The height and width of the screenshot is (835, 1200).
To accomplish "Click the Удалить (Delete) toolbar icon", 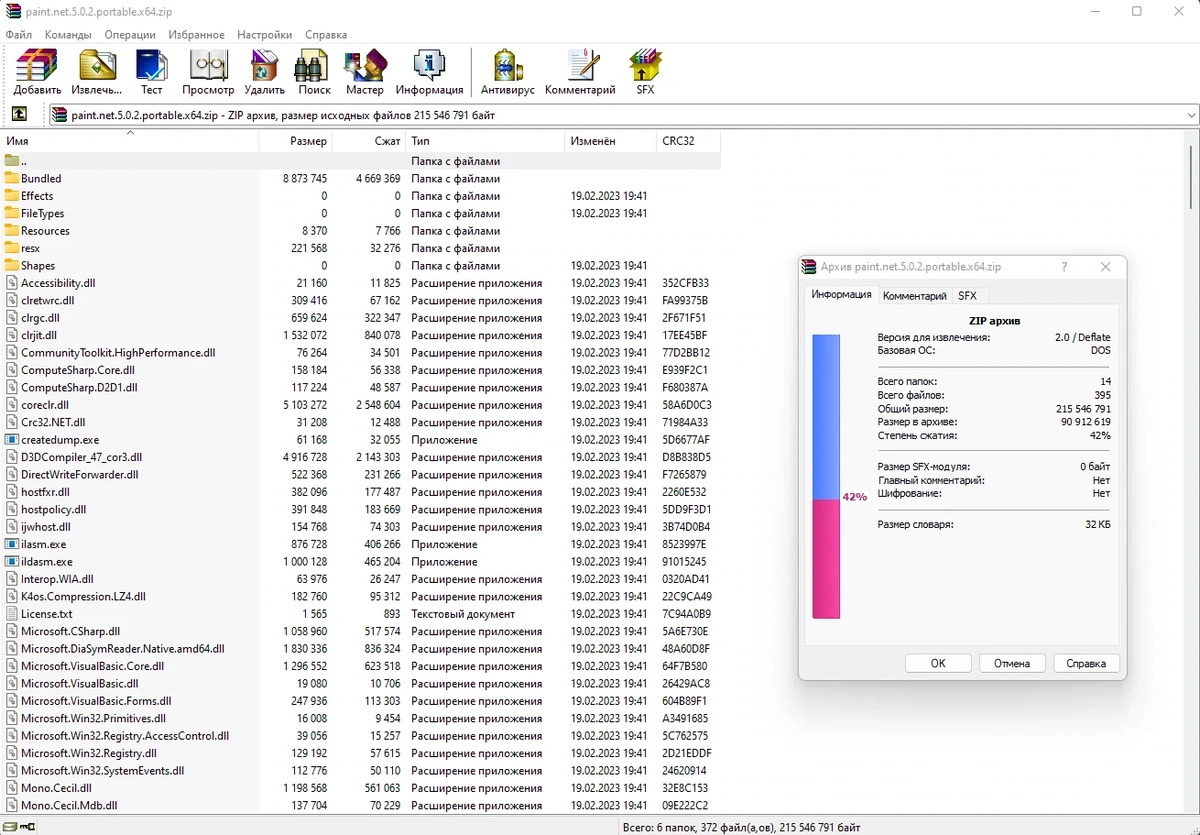I will tap(264, 65).
